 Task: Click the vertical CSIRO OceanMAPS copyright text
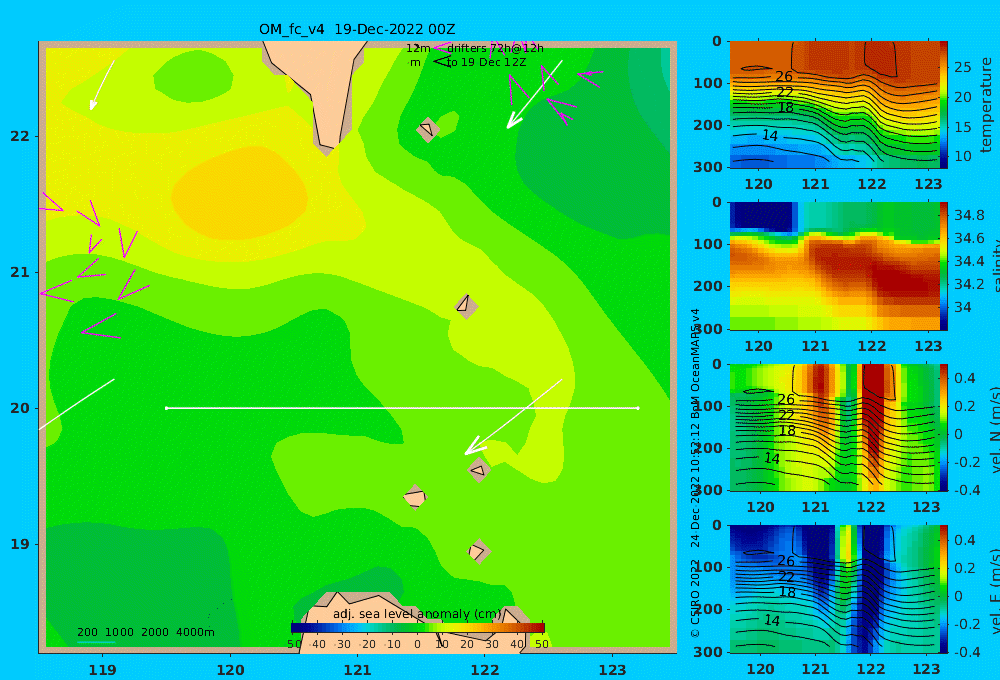click(x=695, y=473)
